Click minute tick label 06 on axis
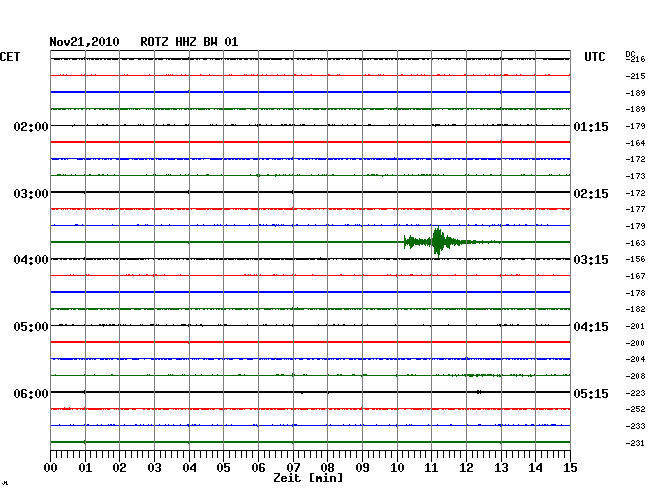Screen dimensions: 650x494 point(258,468)
